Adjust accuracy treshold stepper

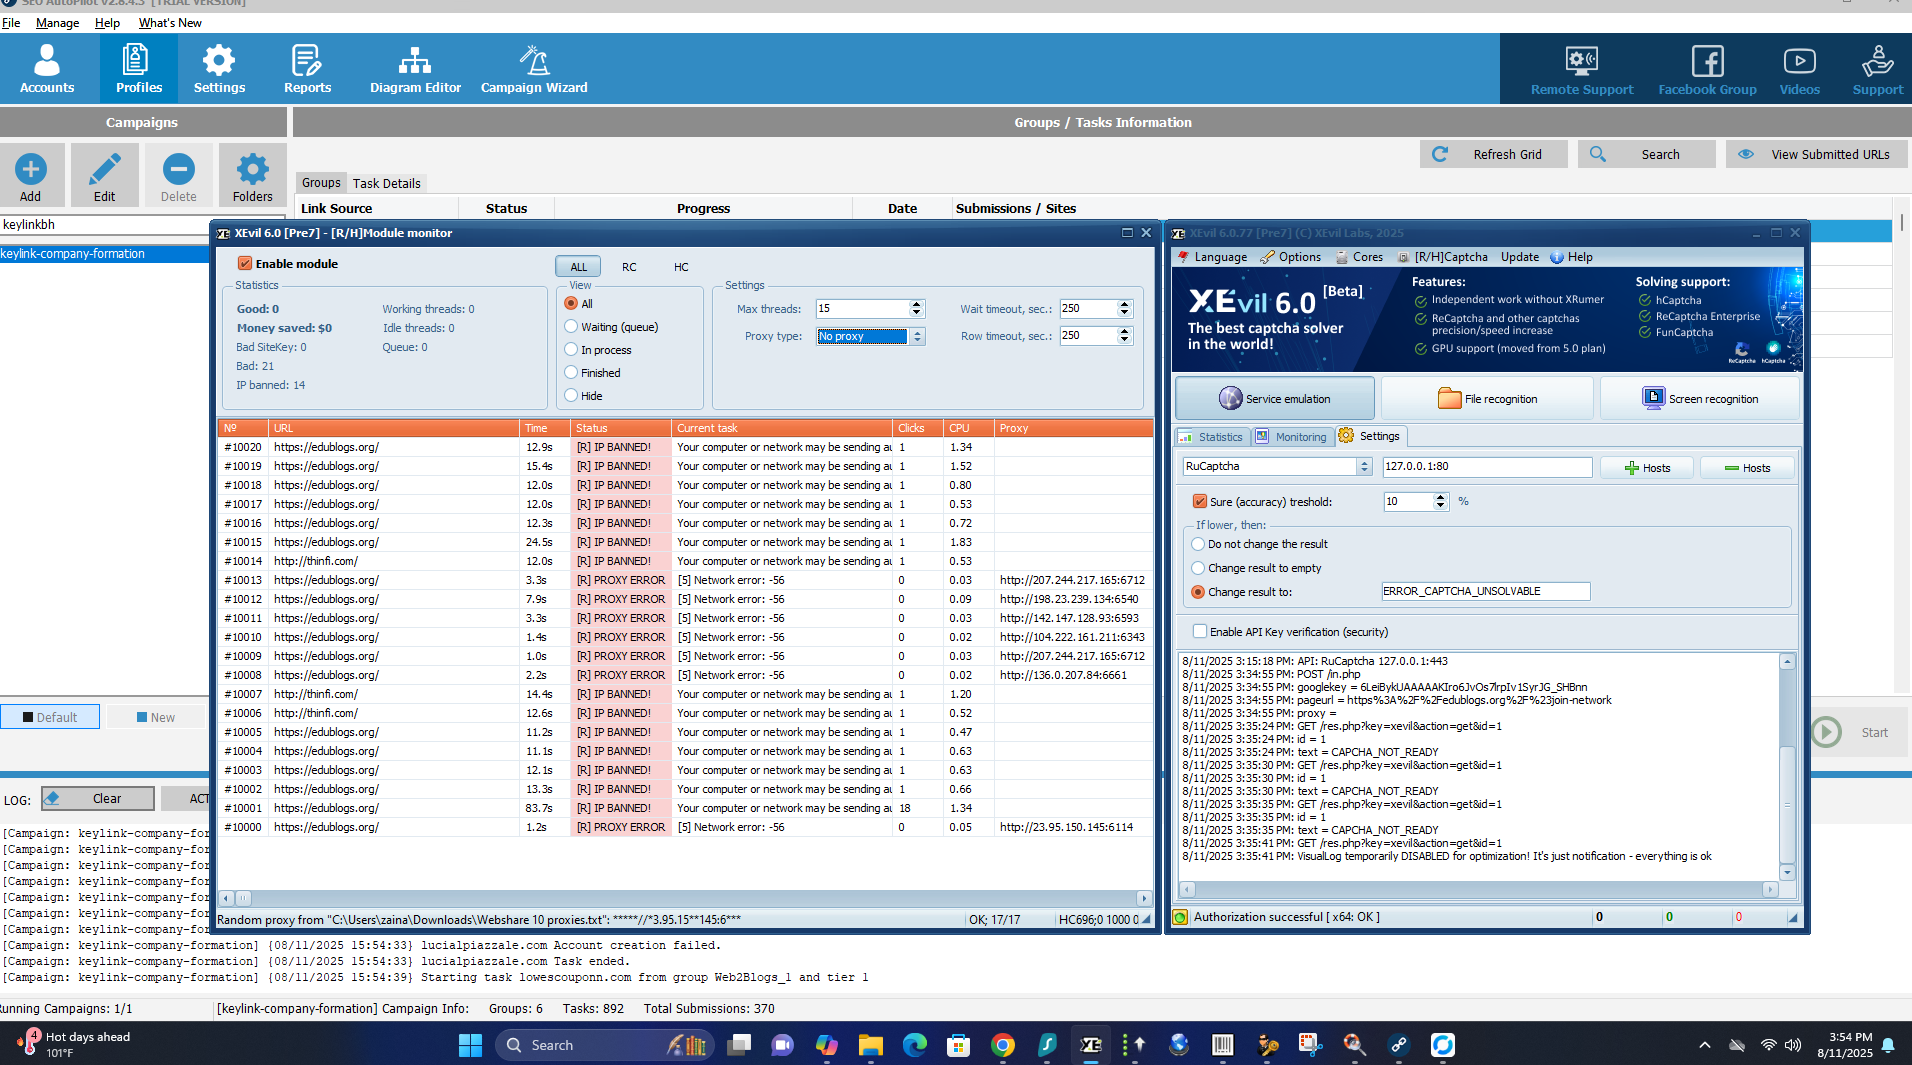click(x=1440, y=502)
